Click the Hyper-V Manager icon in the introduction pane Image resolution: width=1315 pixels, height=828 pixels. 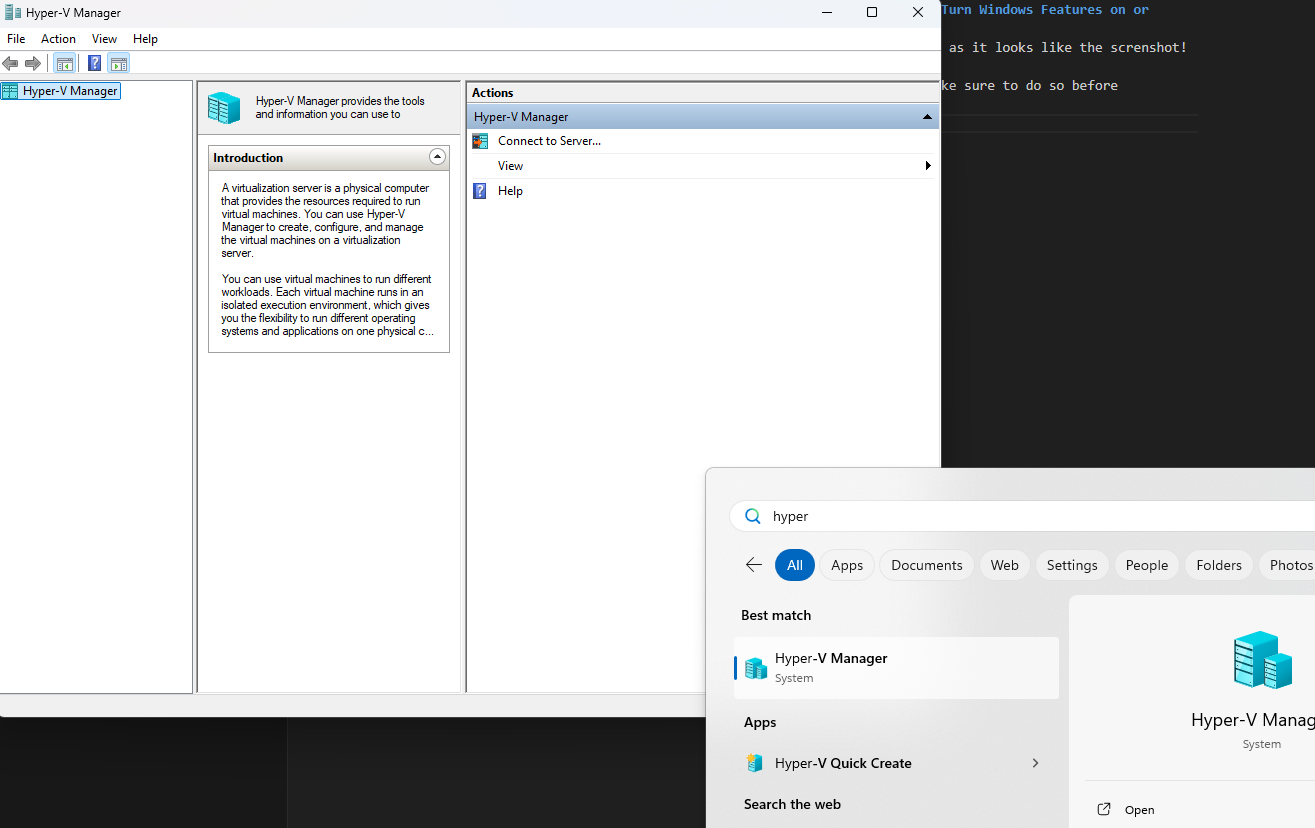tap(224, 107)
